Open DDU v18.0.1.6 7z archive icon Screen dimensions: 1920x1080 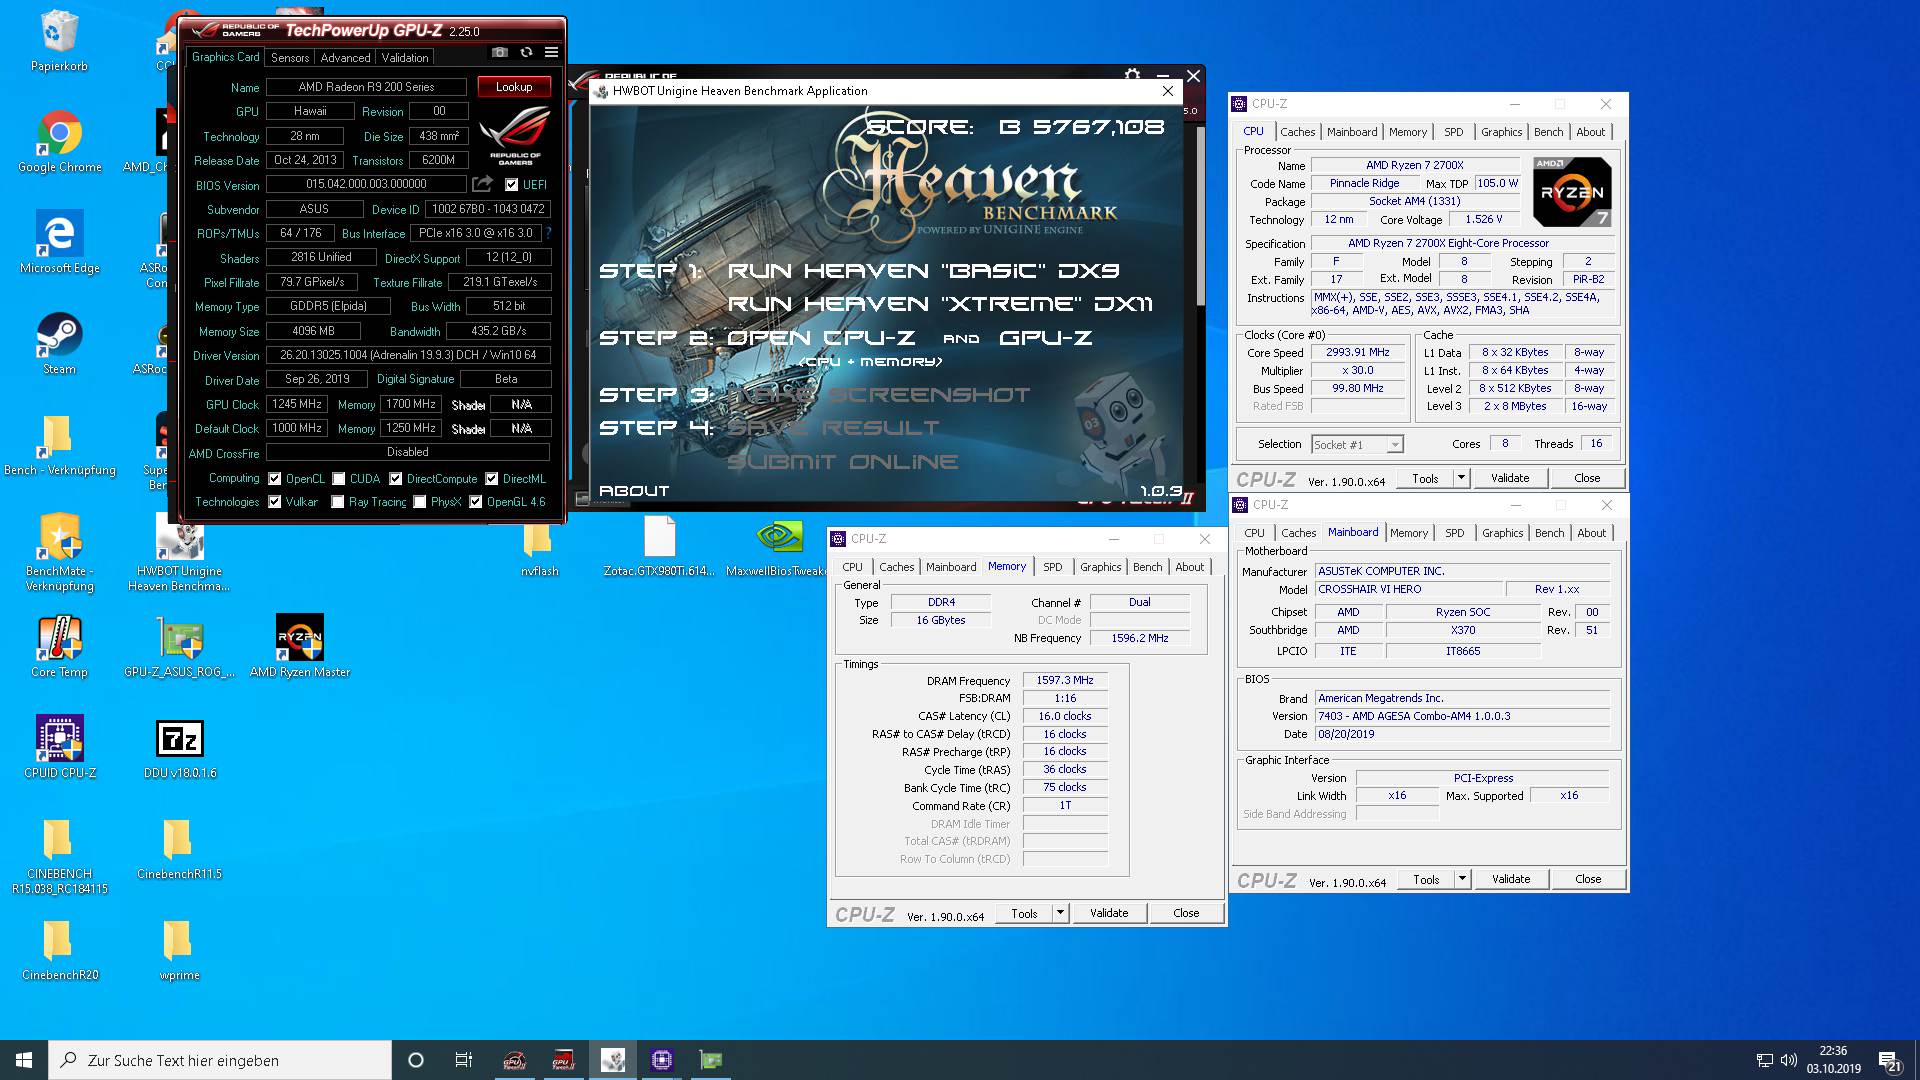pyautogui.click(x=179, y=748)
